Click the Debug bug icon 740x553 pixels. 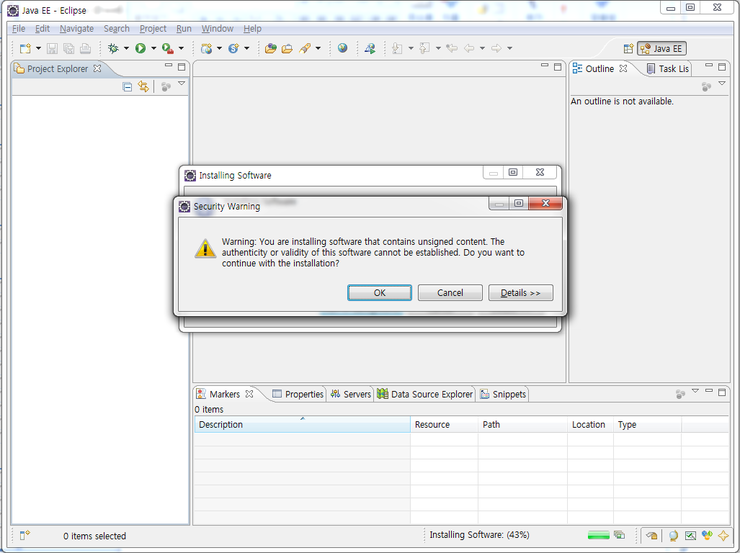click(x=113, y=48)
